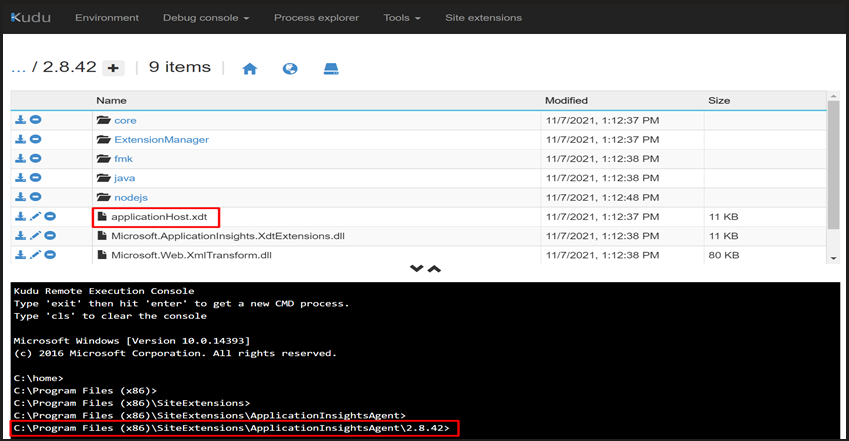Viewport: 849px width, 441px height.
Task: Click the file list scrollbar down arrow
Action: click(x=833, y=258)
